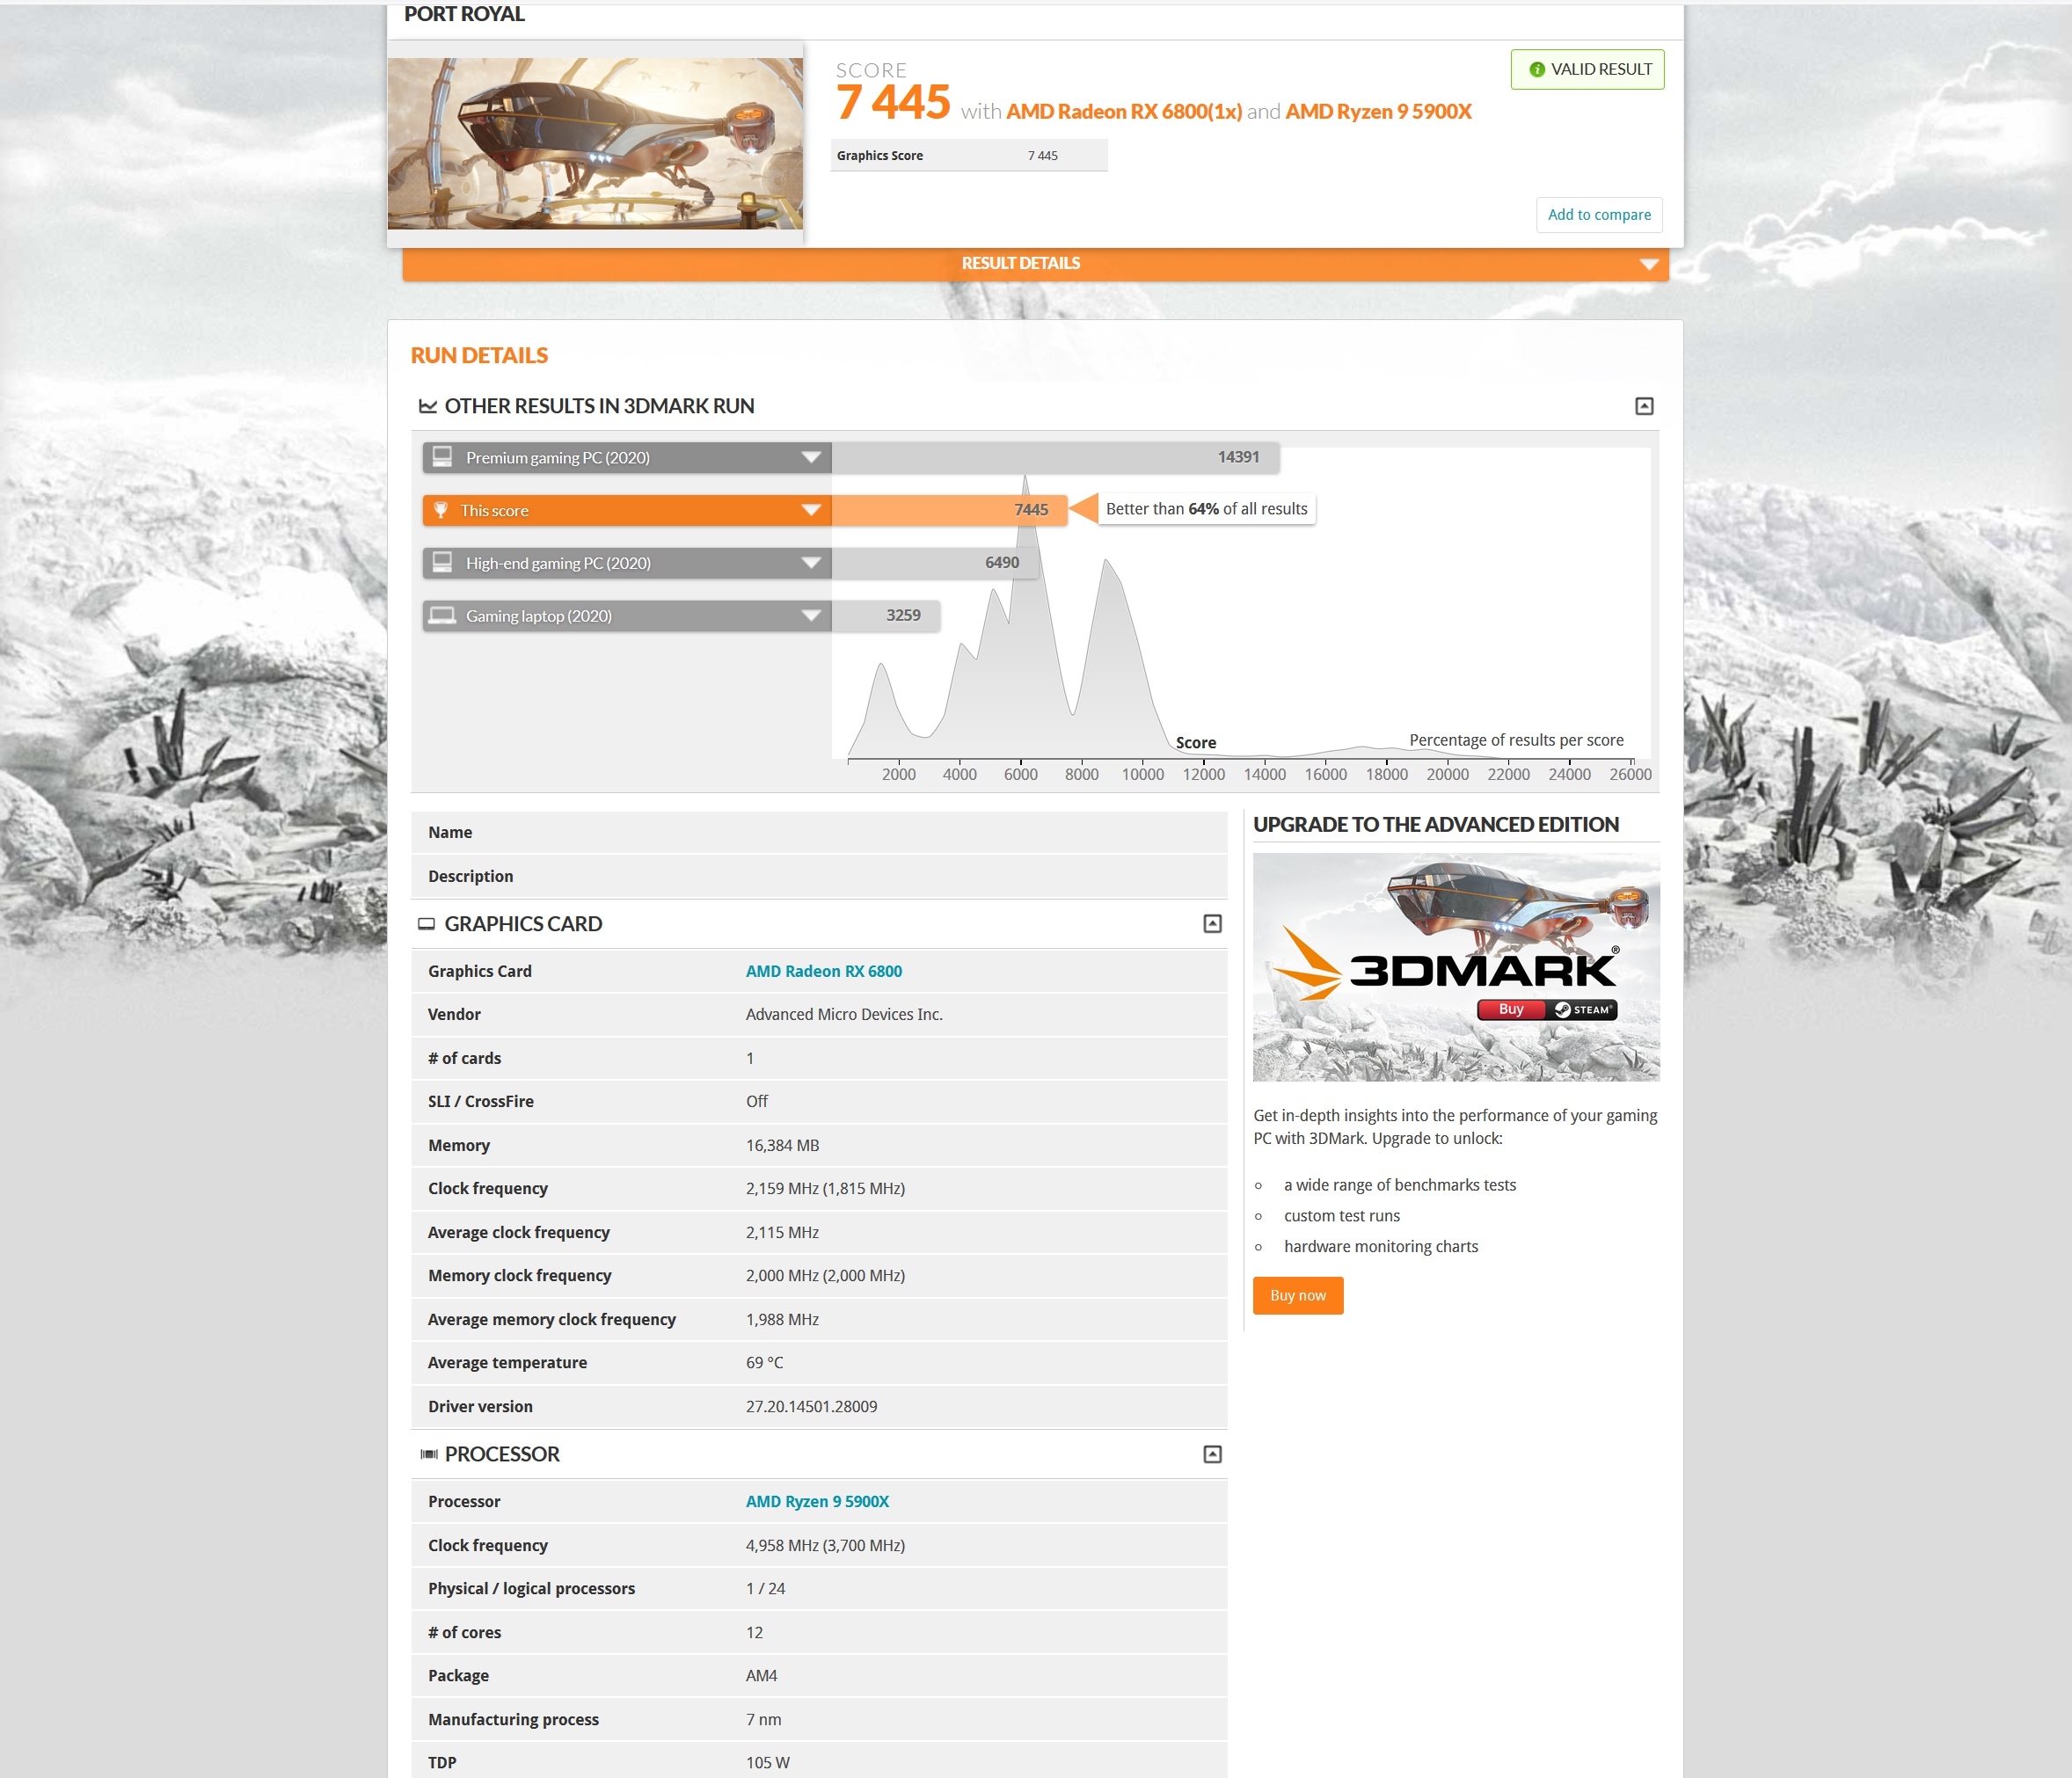This screenshot has width=2072, height=1778.
Task: Click Memory clock frequency 2,000 MHz (2,000 MHz)
Action: [x=825, y=1275]
